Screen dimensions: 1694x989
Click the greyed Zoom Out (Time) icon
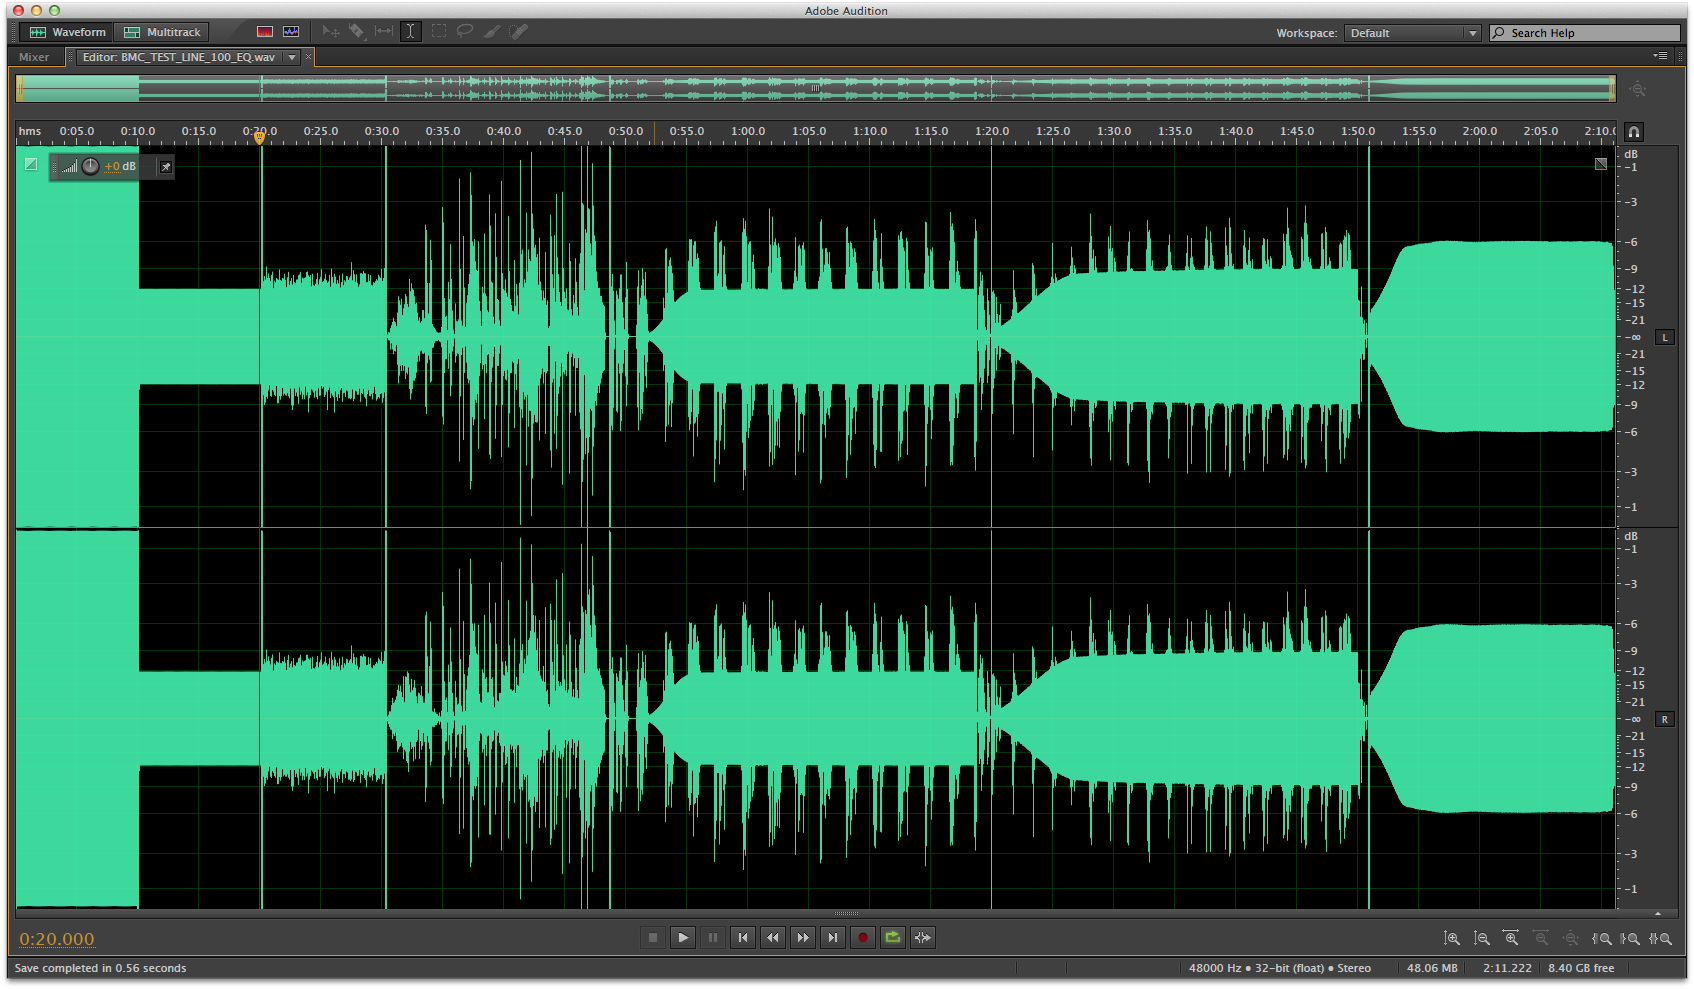pyautogui.click(x=1541, y=938)
